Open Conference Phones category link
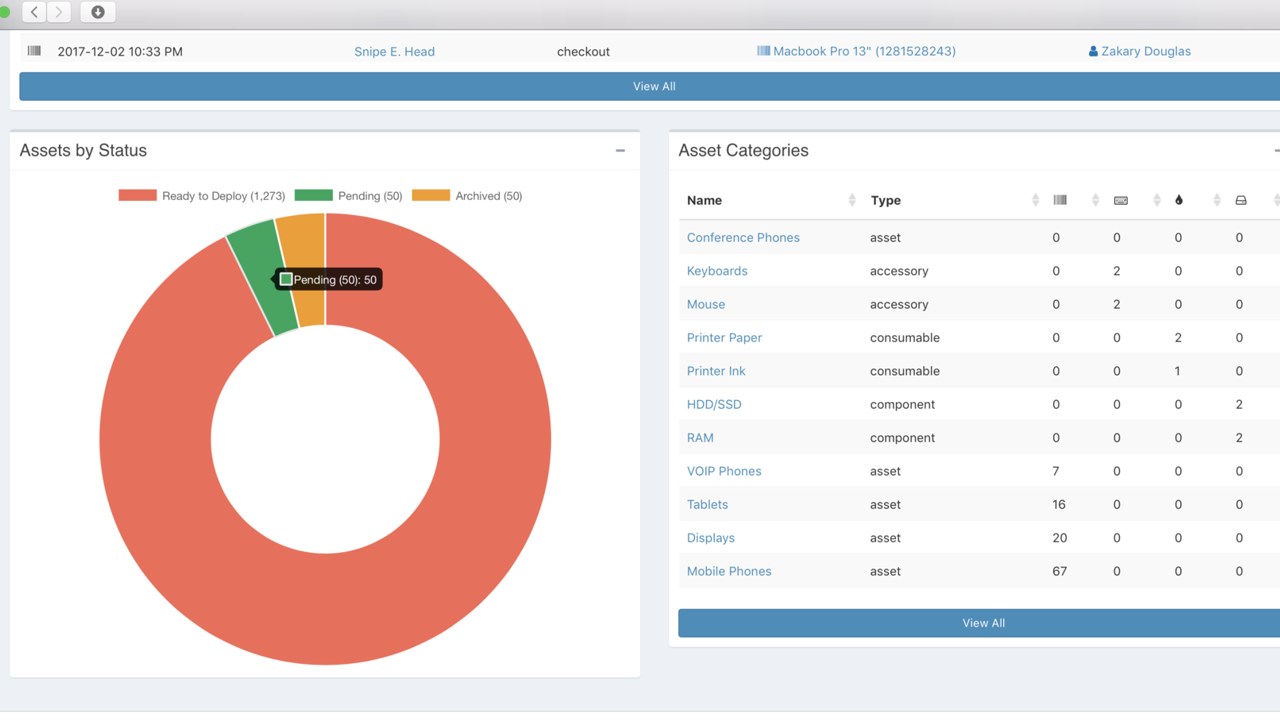The width and height of the screenshot is (1280, 720). point(743,238)
